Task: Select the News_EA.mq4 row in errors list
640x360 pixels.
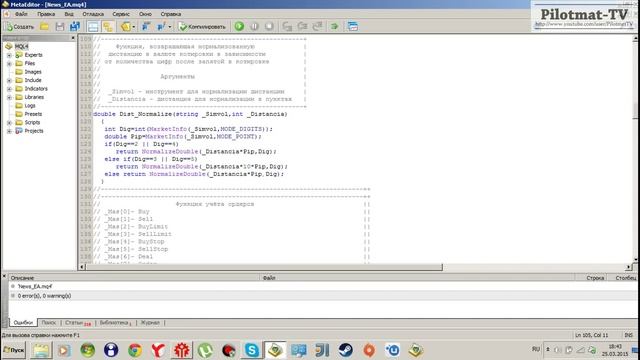Action: (322, 287)
